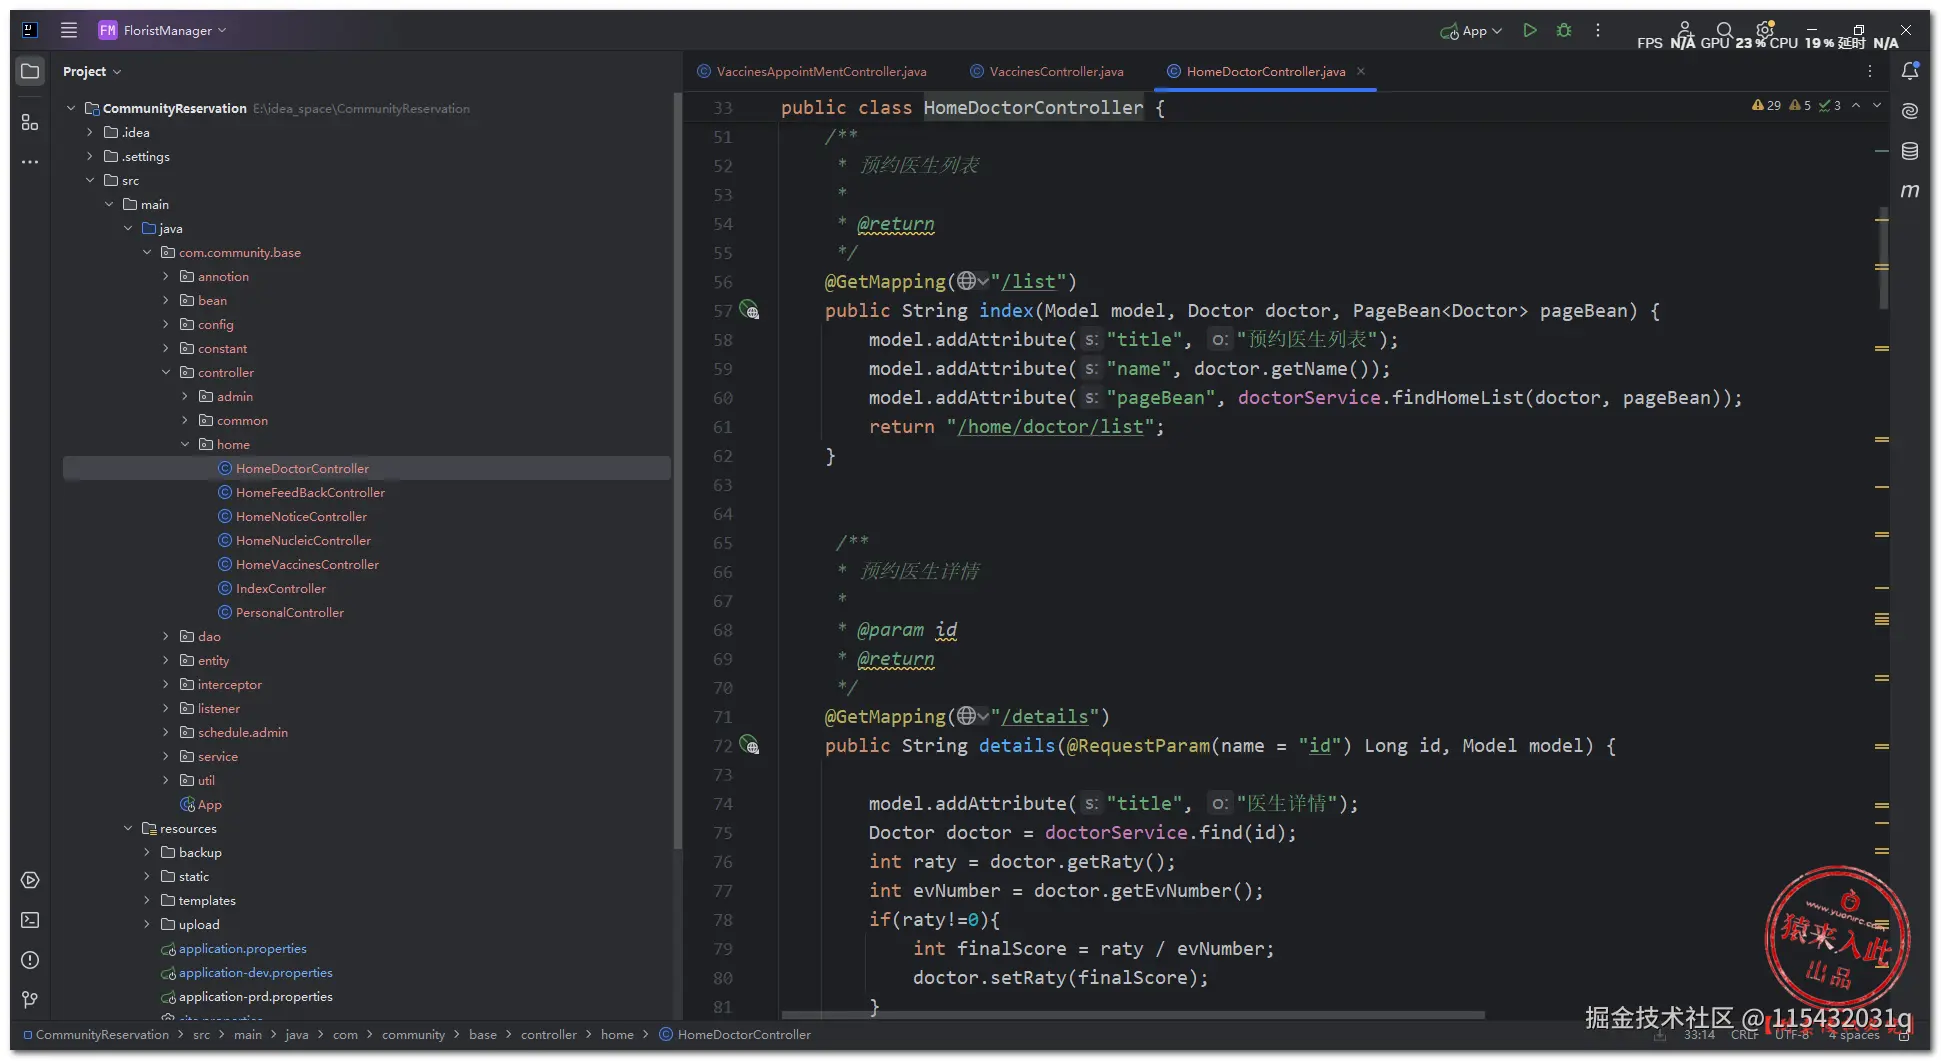Click the HomeDoctorController breadcrumb
The width and height of the screenshot is (1941, 1061).
tap(735, 1034)
